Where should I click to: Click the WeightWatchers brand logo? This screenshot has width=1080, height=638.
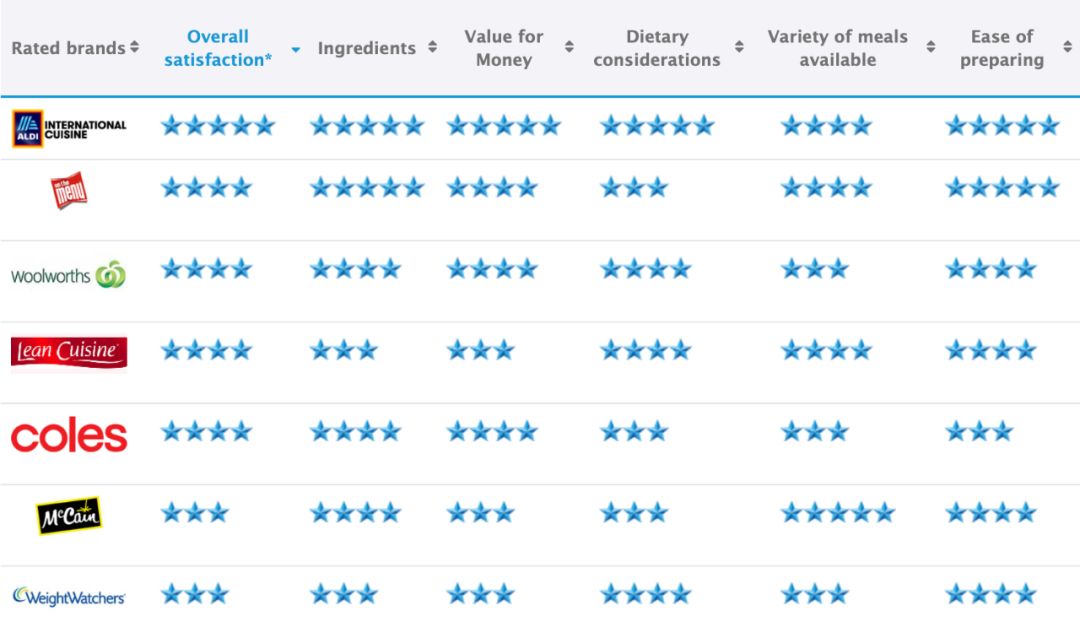(x=69, y=597)
